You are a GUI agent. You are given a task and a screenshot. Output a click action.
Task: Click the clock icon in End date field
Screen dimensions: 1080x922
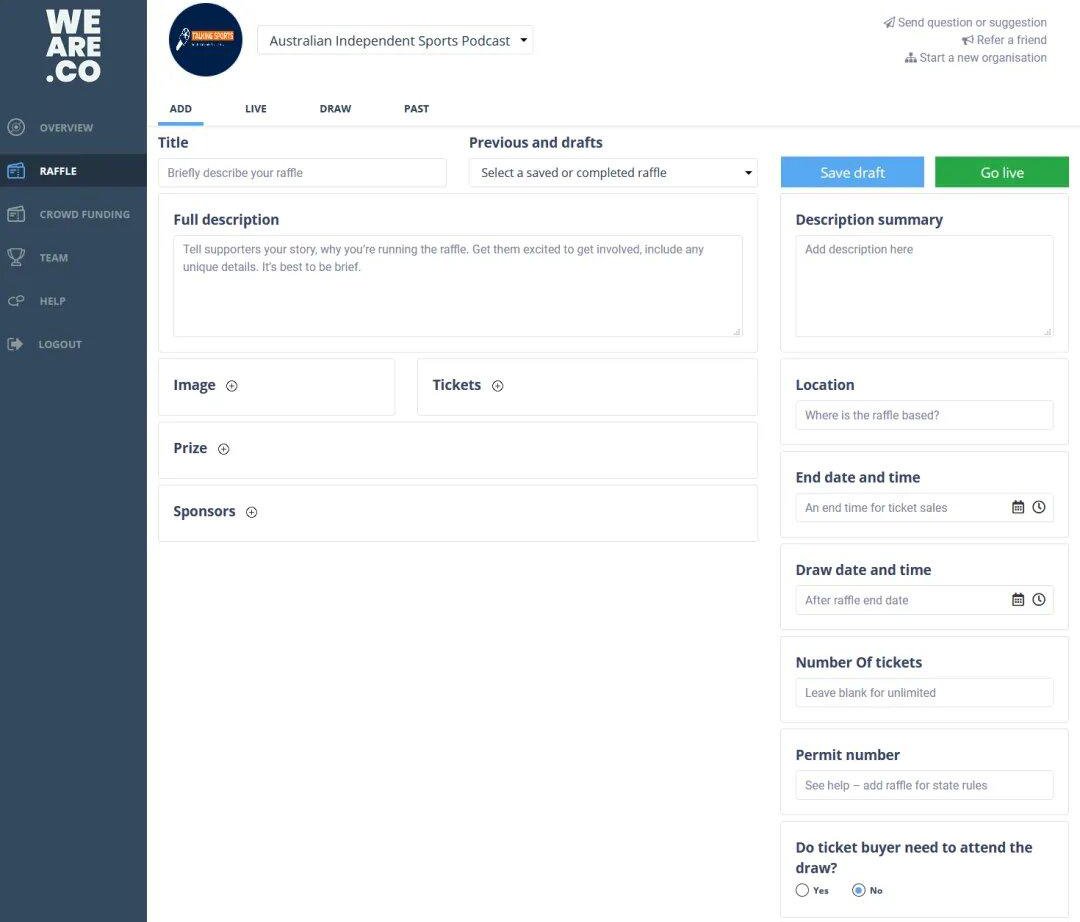1039,507
